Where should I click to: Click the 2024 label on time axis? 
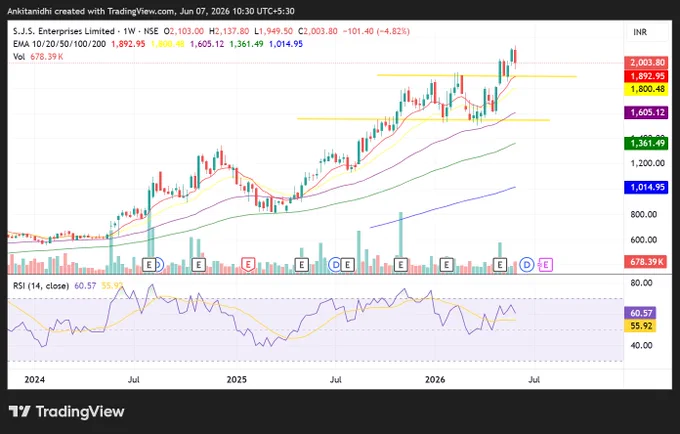[35, 380]
